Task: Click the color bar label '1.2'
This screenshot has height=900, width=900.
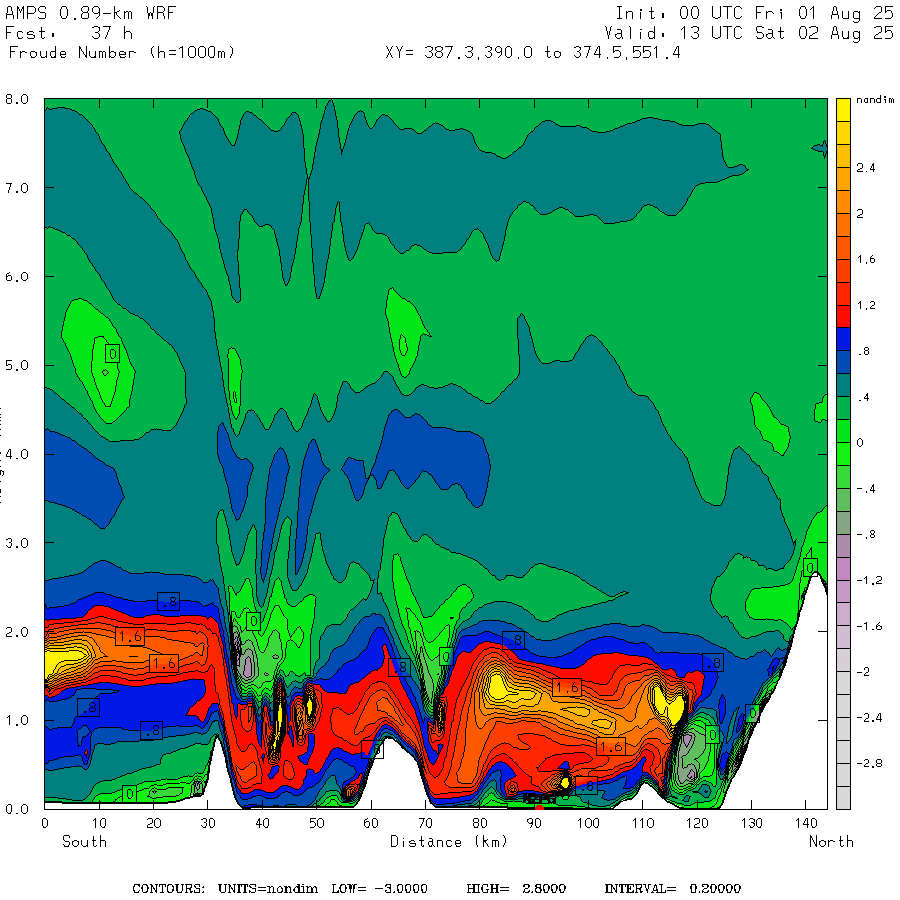Action: coord(866,305)
